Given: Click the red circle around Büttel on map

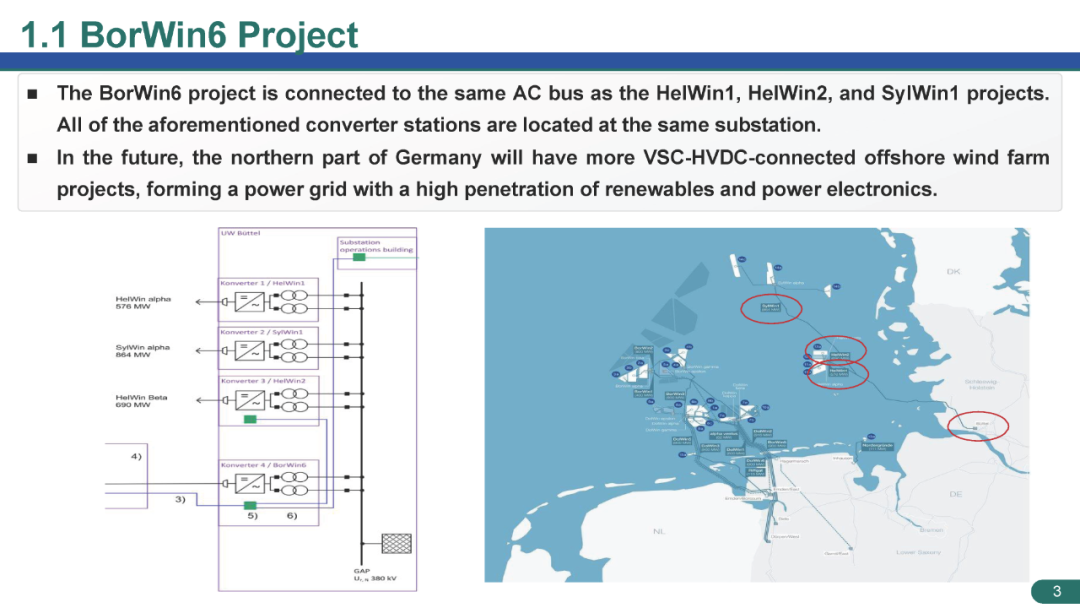Looking at the screenshot, I should [x=977, y=425].
